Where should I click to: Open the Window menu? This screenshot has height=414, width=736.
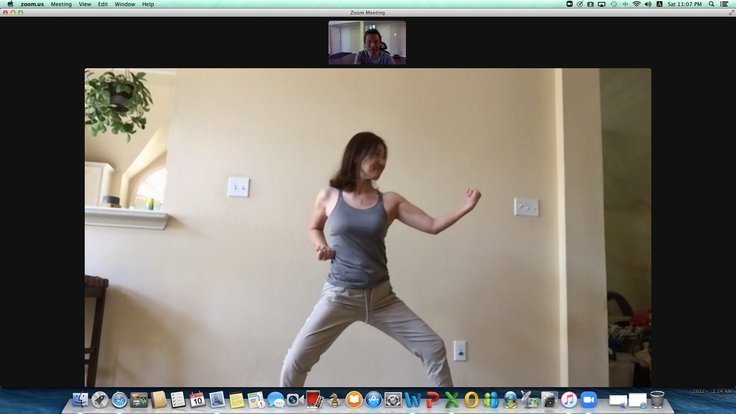click(125, 4)
